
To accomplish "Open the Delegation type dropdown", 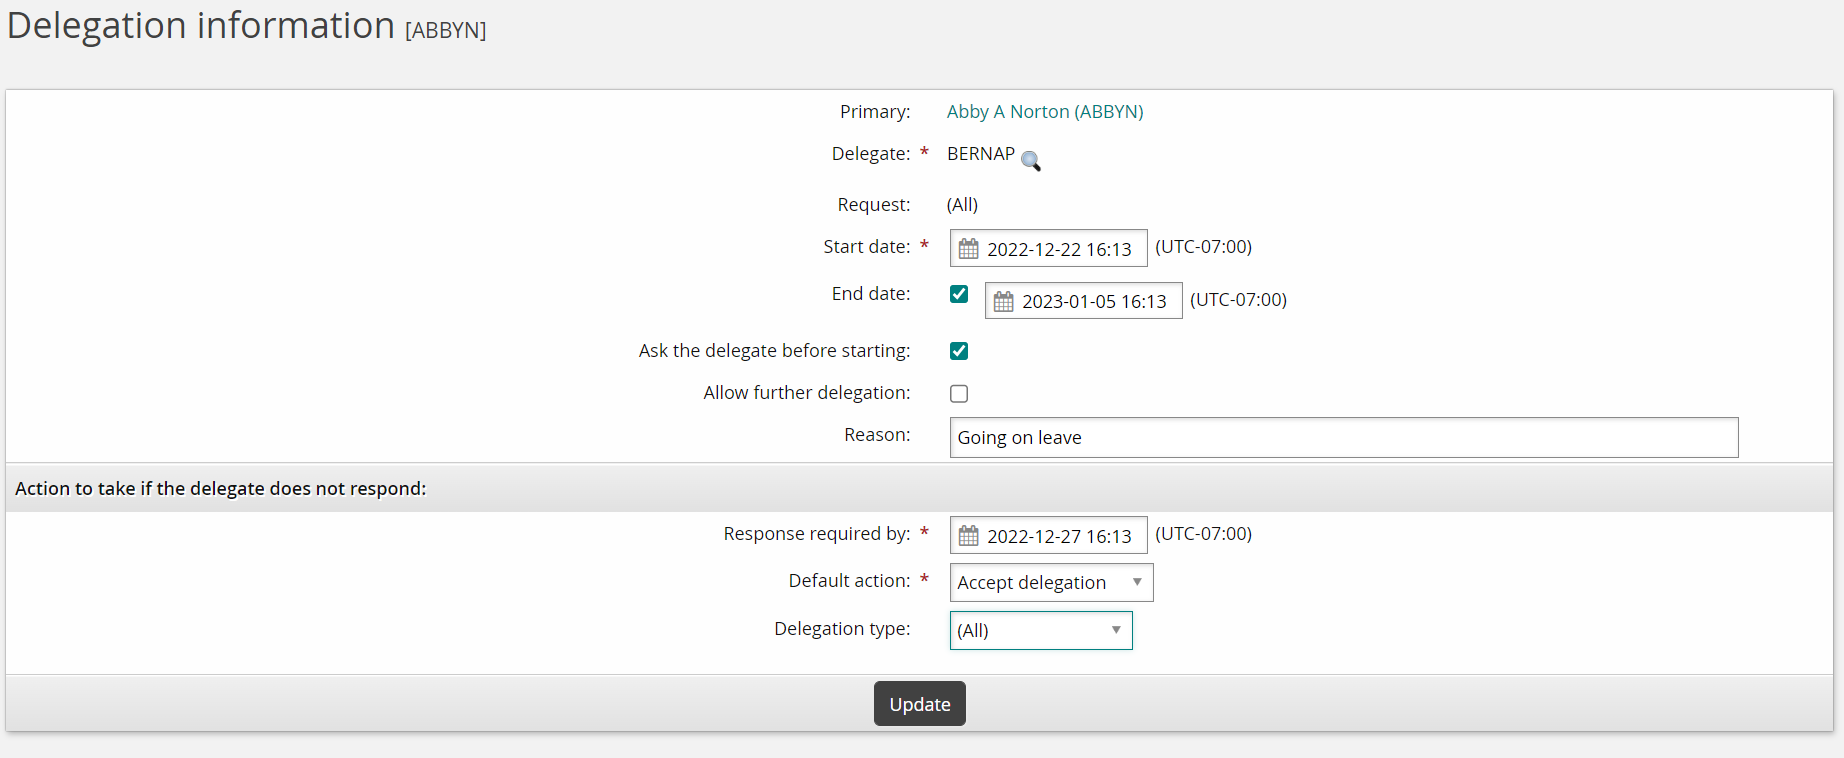I will click(1040, 631).
